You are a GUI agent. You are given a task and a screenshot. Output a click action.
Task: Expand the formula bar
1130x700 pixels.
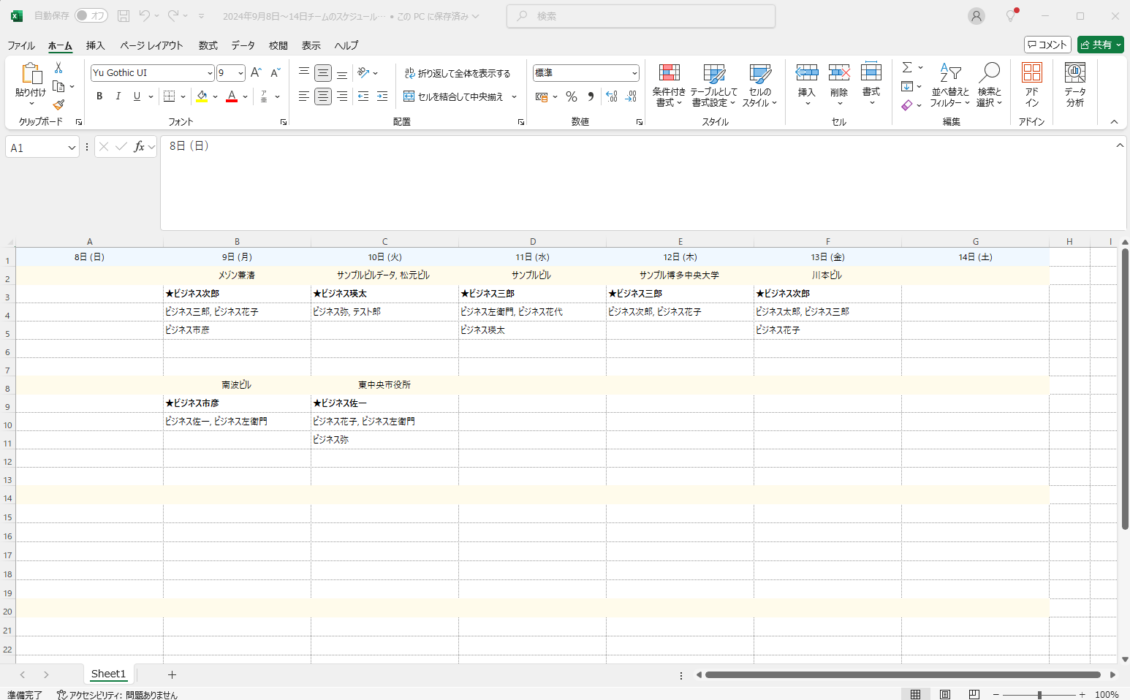pyautogui.click(x=1120, y=146)
